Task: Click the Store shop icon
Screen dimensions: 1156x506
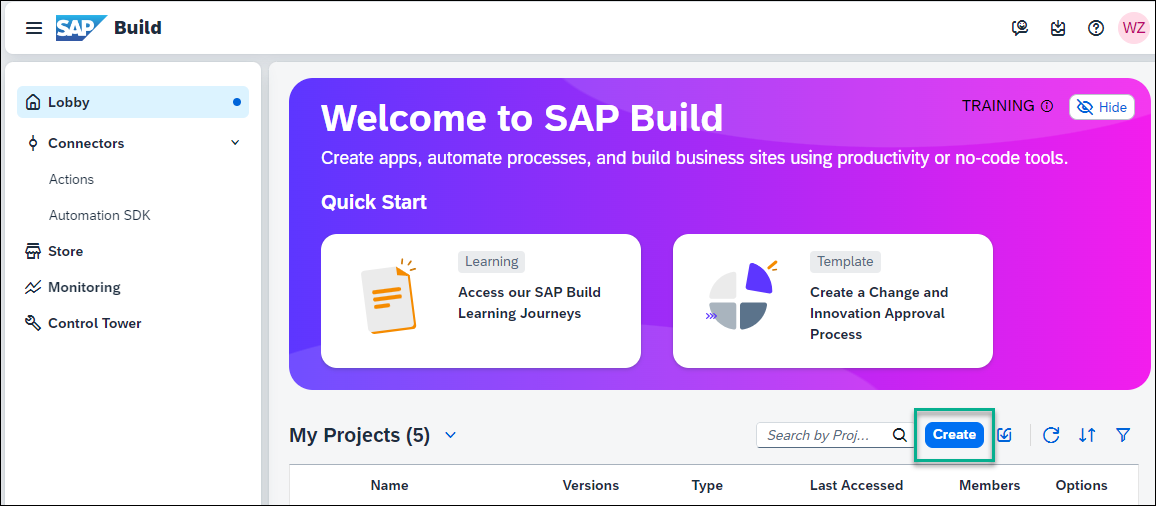Action: click(32, 252)
